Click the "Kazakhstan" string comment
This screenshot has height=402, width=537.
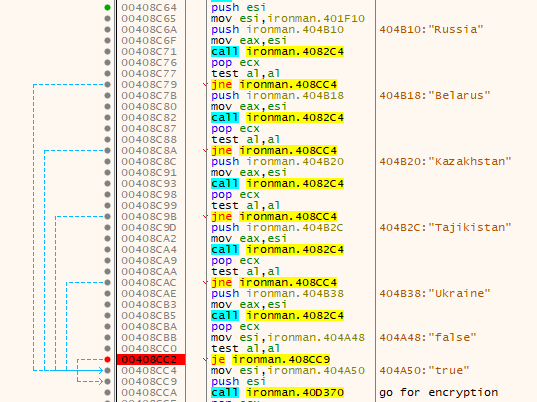[445, 161]
